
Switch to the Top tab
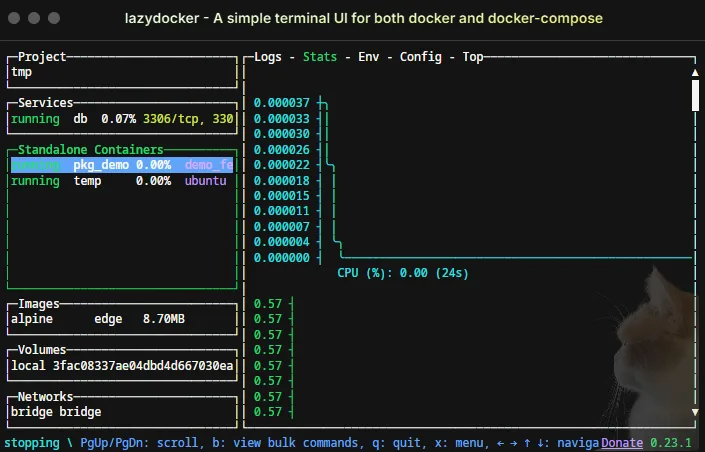coord(473,57)
